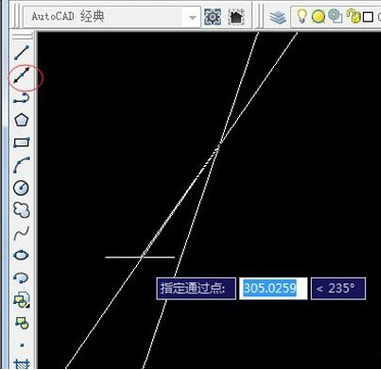This screenshot has height=370, width=381.
Task: Select the Construction Line (XLine) tool
Action: pyautogui.click(x=22, y=75)
